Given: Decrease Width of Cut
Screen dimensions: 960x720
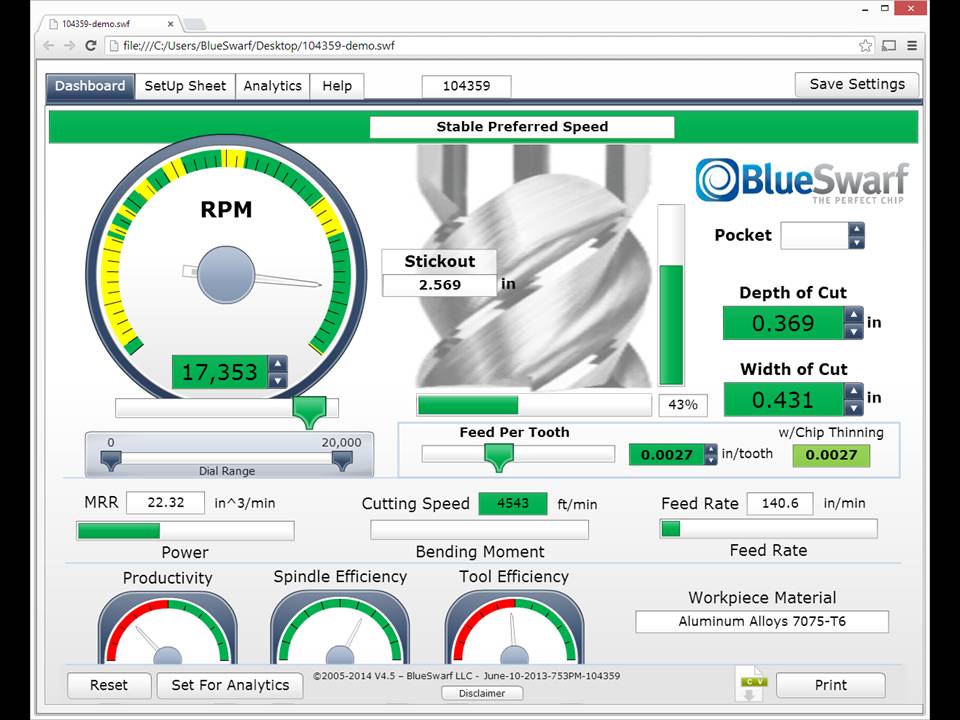Looking at the screenshot, I should [x=853, y=408].
